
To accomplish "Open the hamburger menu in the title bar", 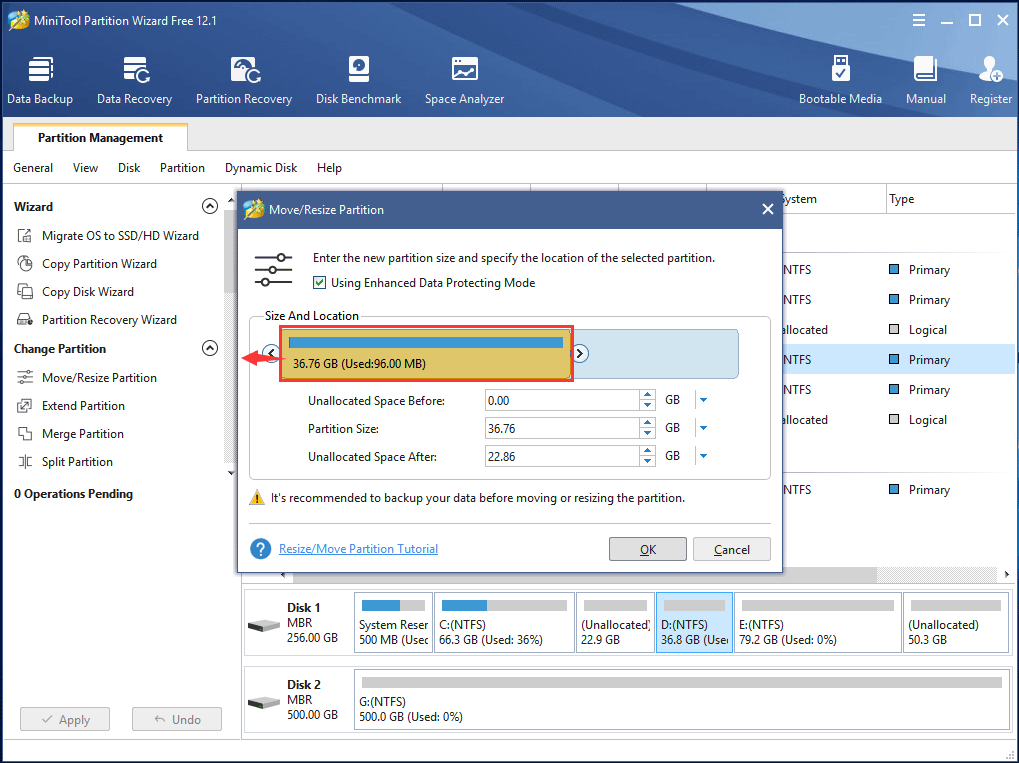I will [918, 21].
